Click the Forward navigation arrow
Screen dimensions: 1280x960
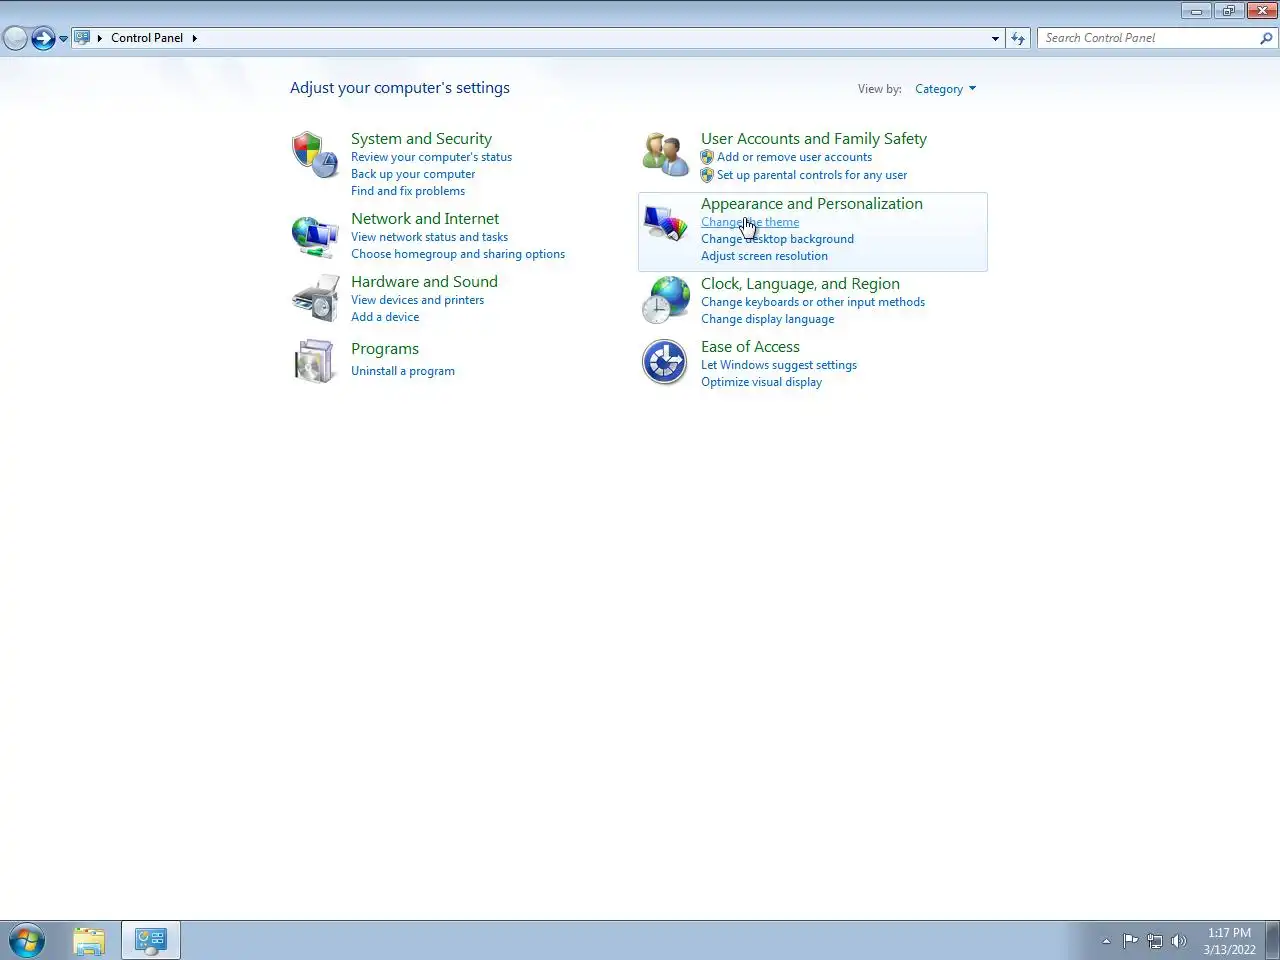coord(43,38)
